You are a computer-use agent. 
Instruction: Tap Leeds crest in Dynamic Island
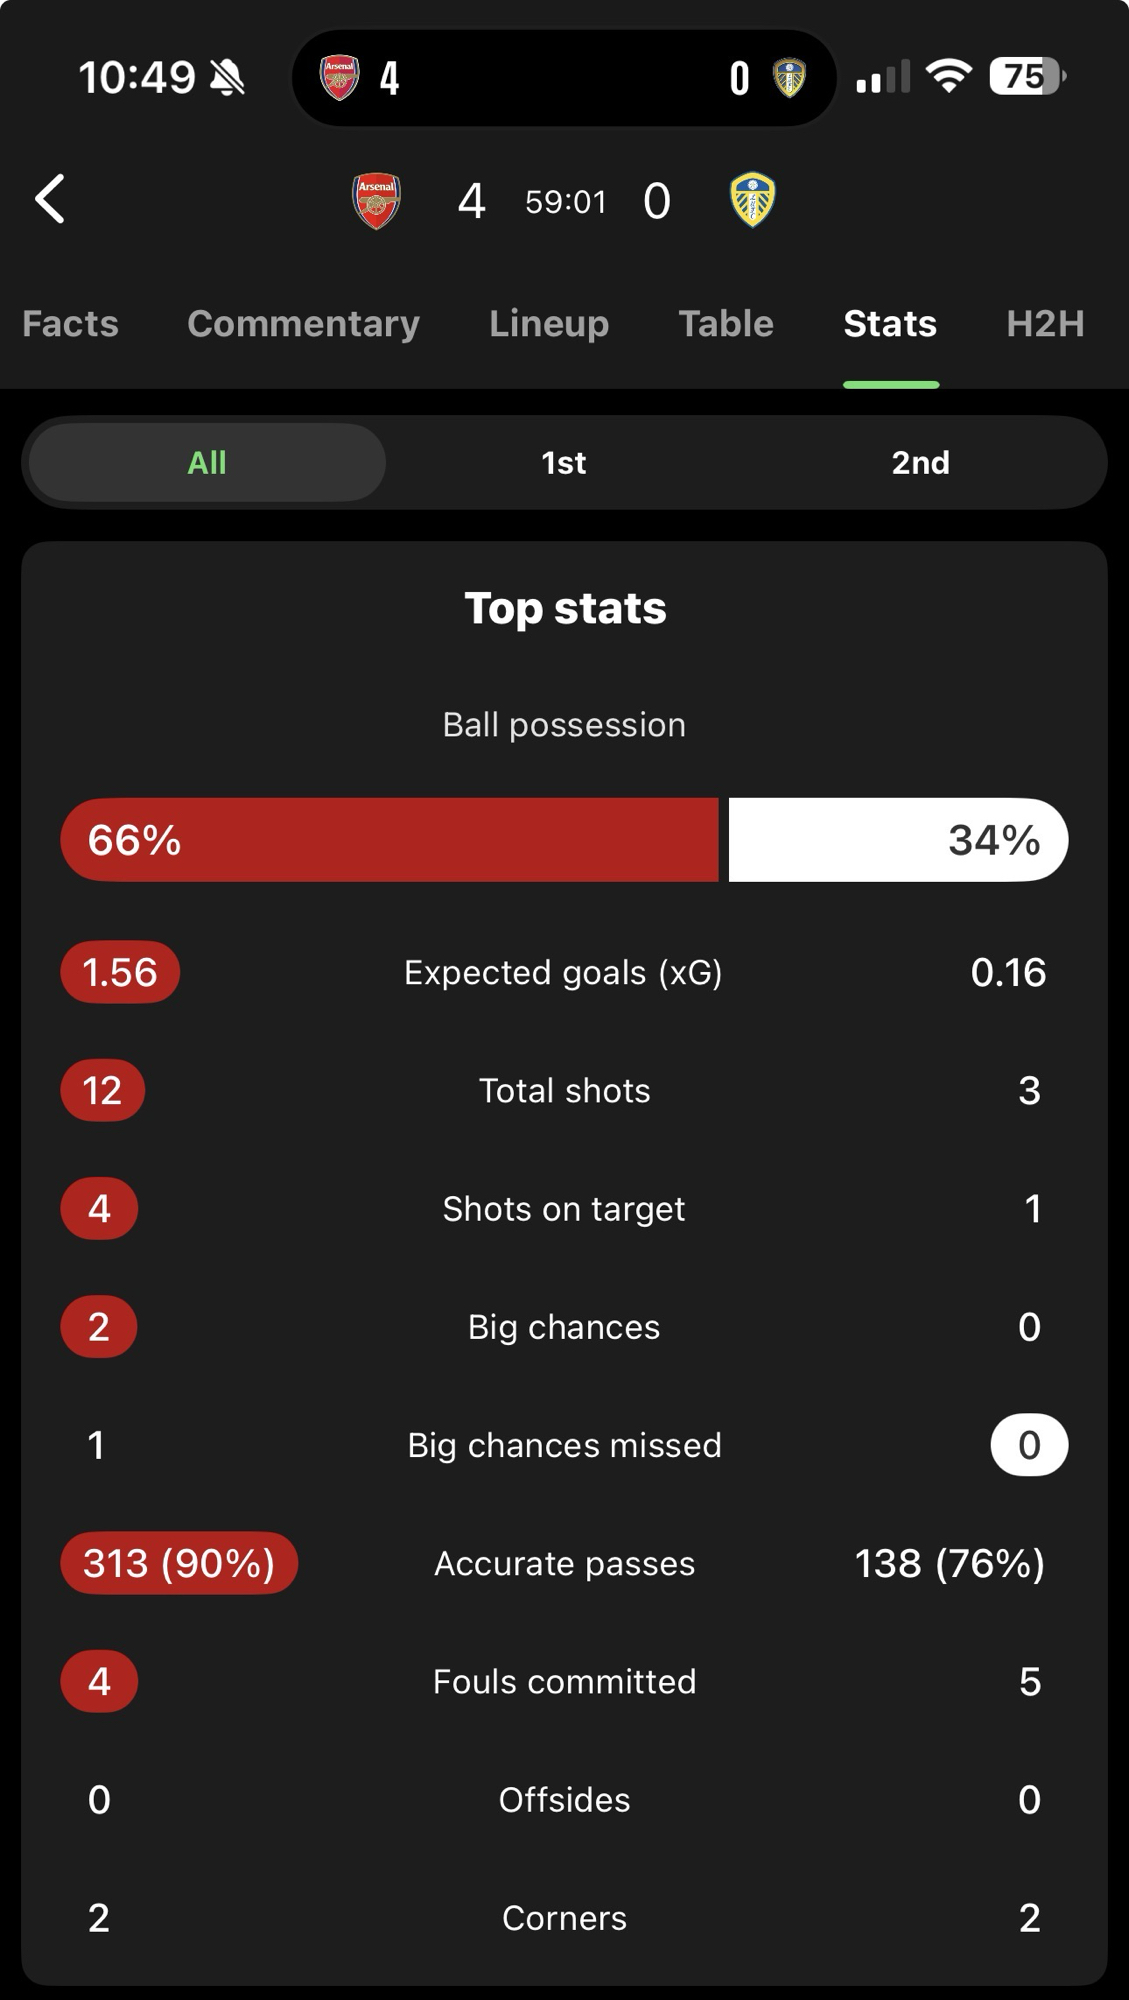789,77
